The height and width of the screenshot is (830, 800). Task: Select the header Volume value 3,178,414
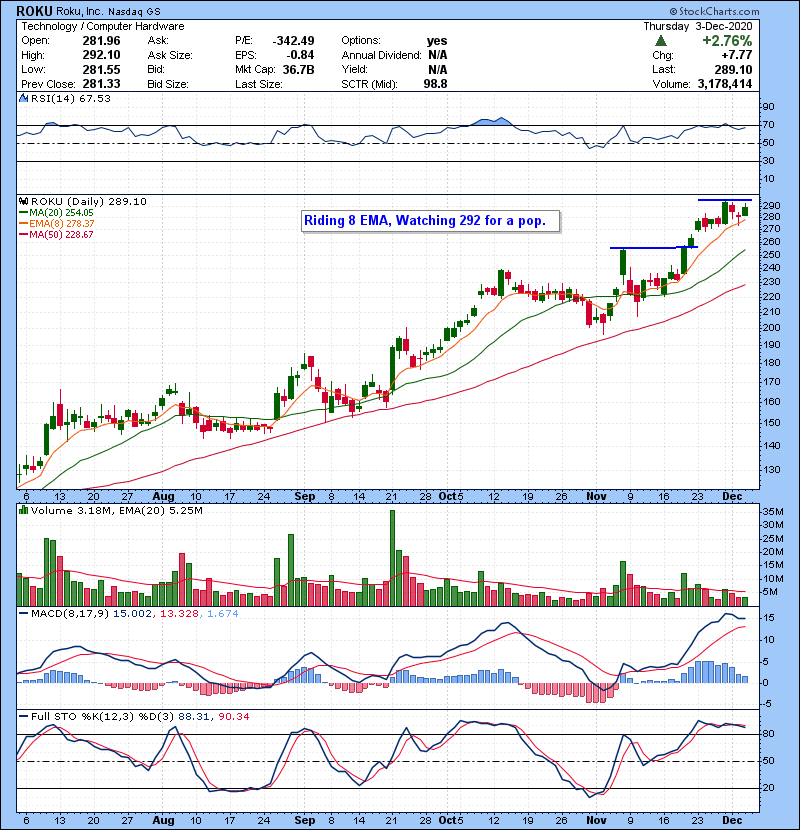click(x=725, y=84)
